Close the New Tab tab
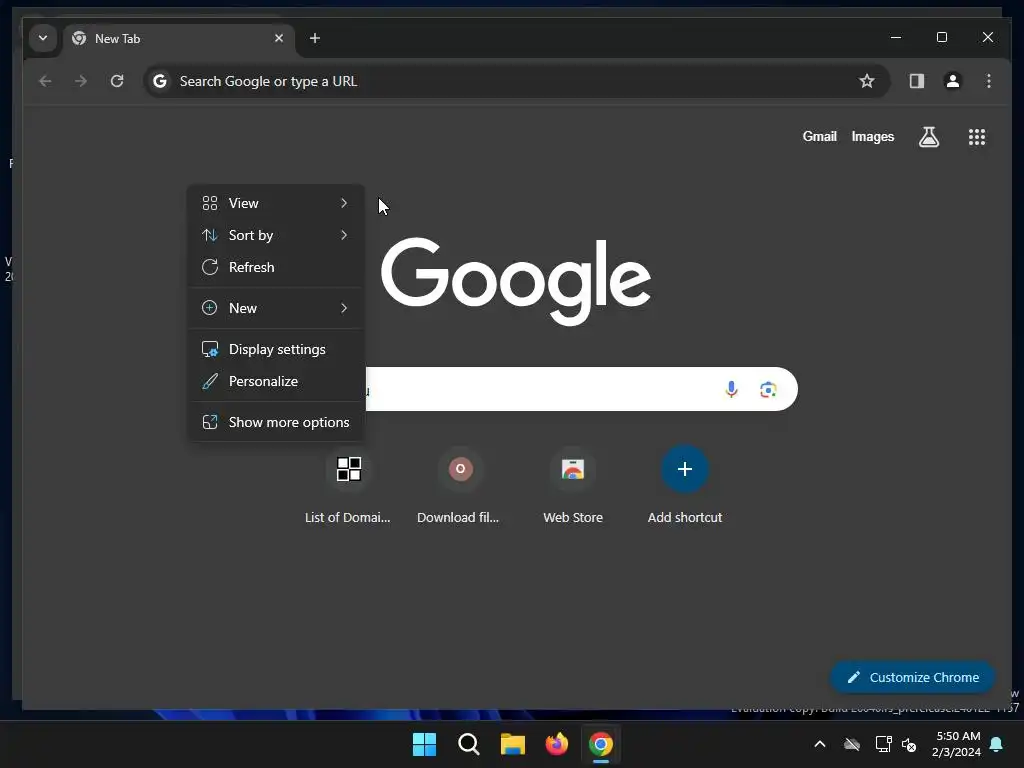The height and width of the screenshot is (768, 1024). [x=279, y=38]
